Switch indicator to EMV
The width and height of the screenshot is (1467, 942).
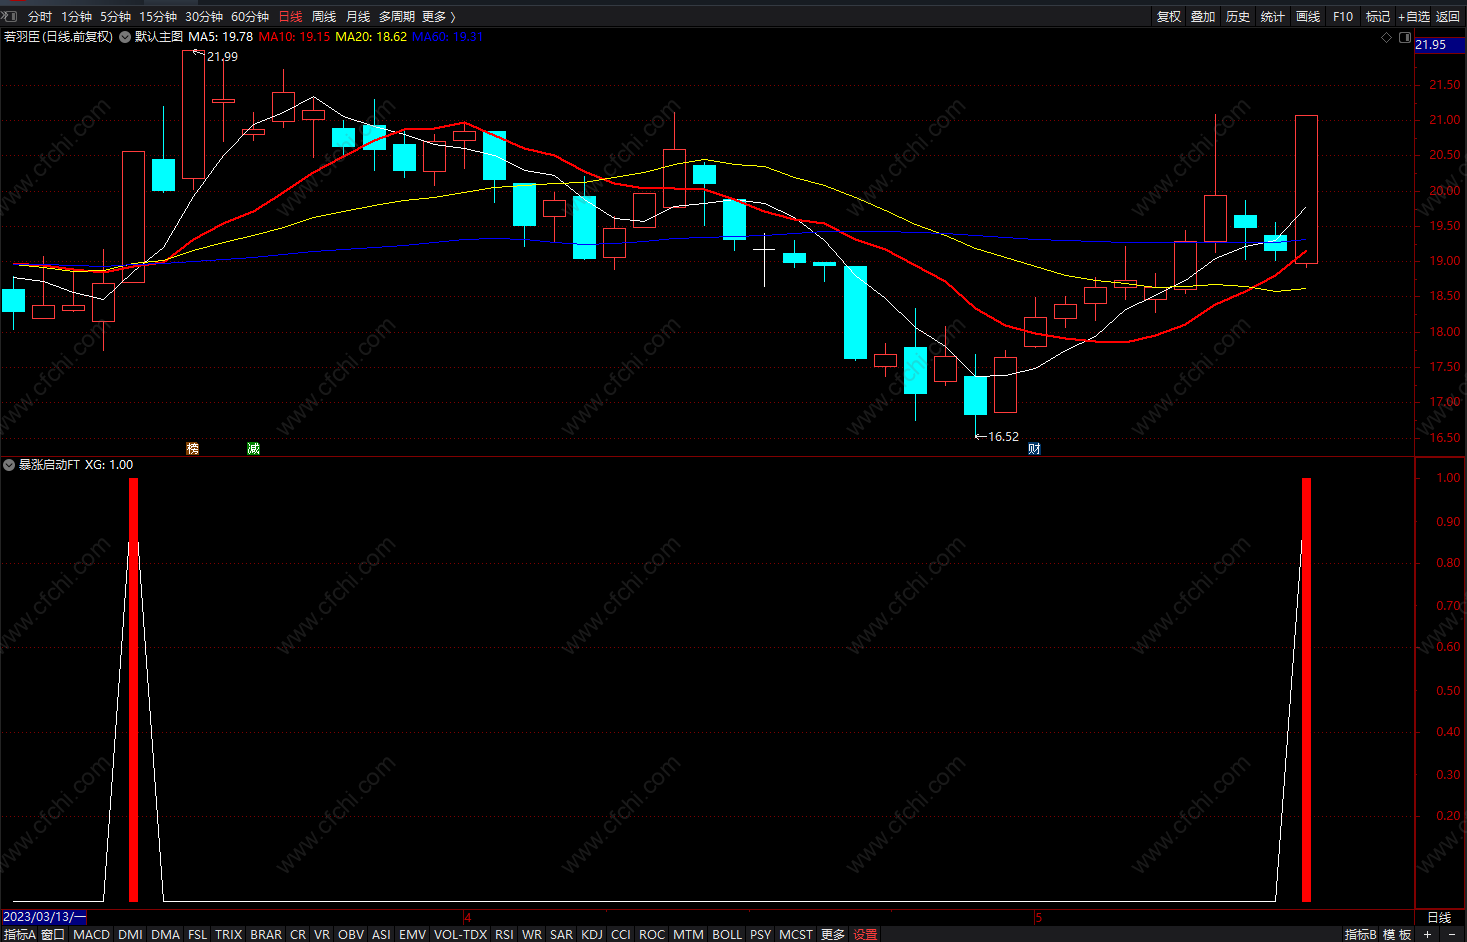click(x=413, y=935)
